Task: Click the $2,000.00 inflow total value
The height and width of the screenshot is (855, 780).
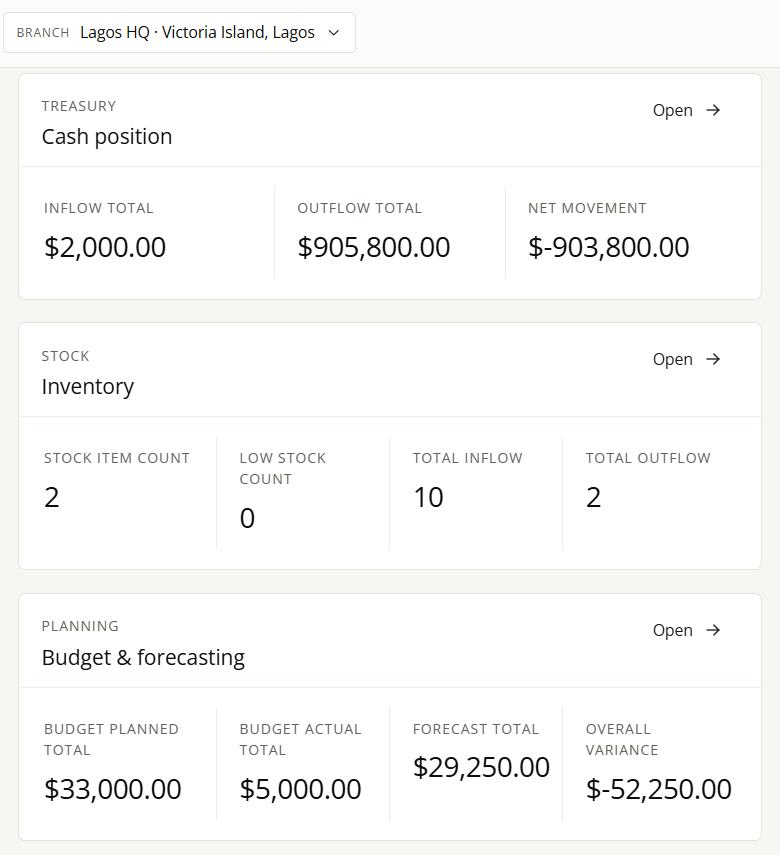Action: point(105,247)
